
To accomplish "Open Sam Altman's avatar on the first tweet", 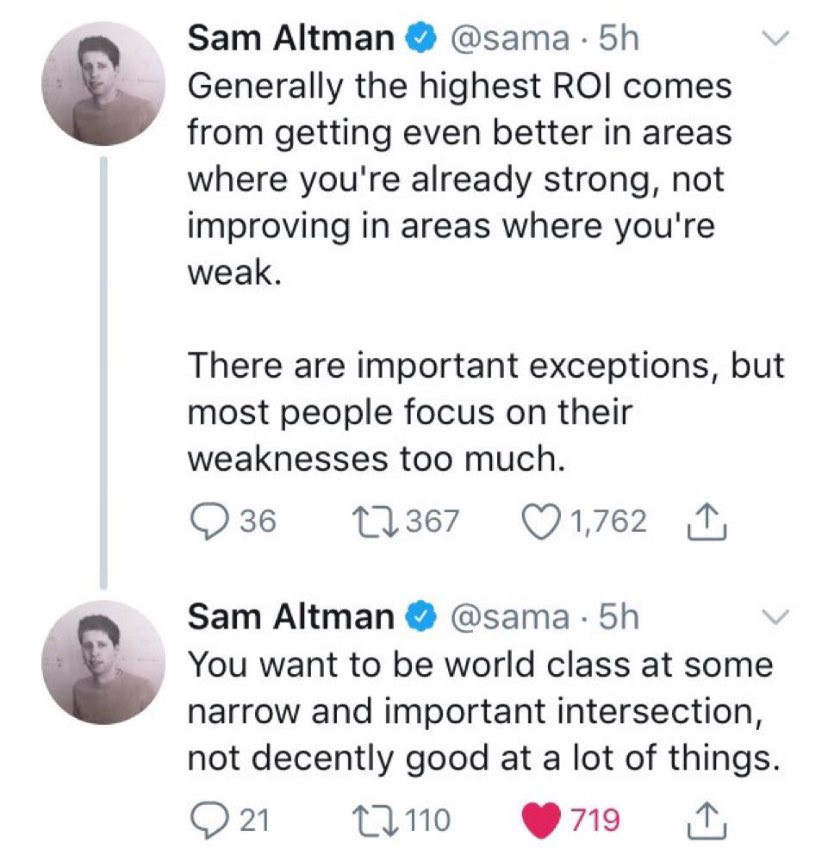I will 103,84.
